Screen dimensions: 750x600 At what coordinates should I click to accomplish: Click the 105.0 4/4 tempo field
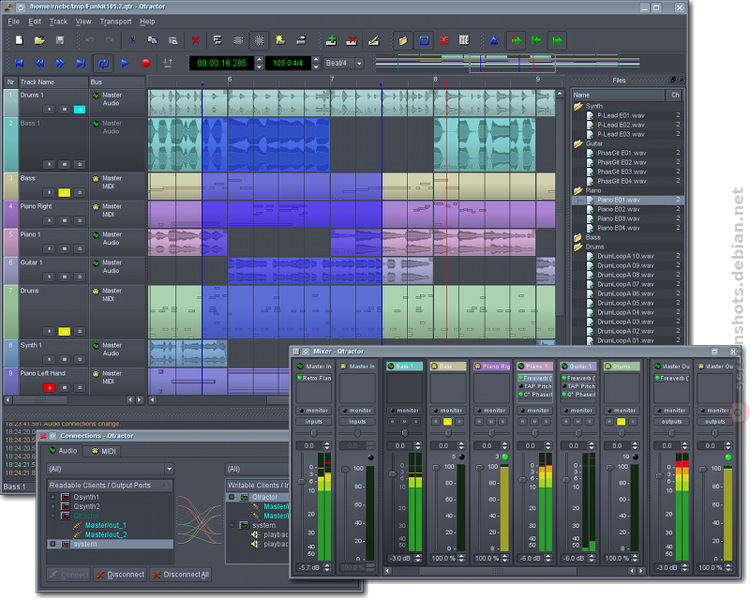[288, 63]
